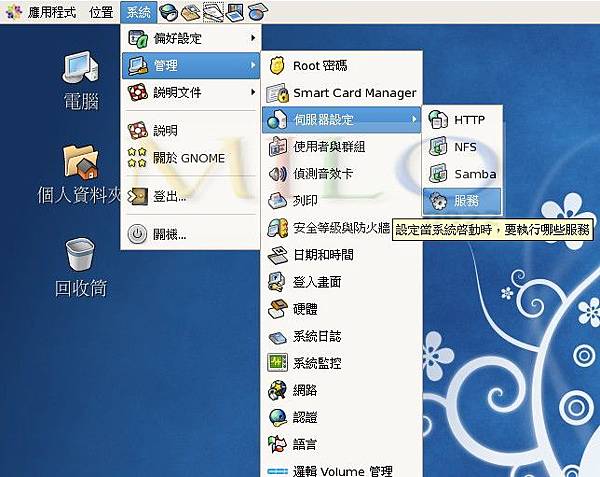Select the 管理 administration menu entry
The image size is (600, 477).
(191, 65)
